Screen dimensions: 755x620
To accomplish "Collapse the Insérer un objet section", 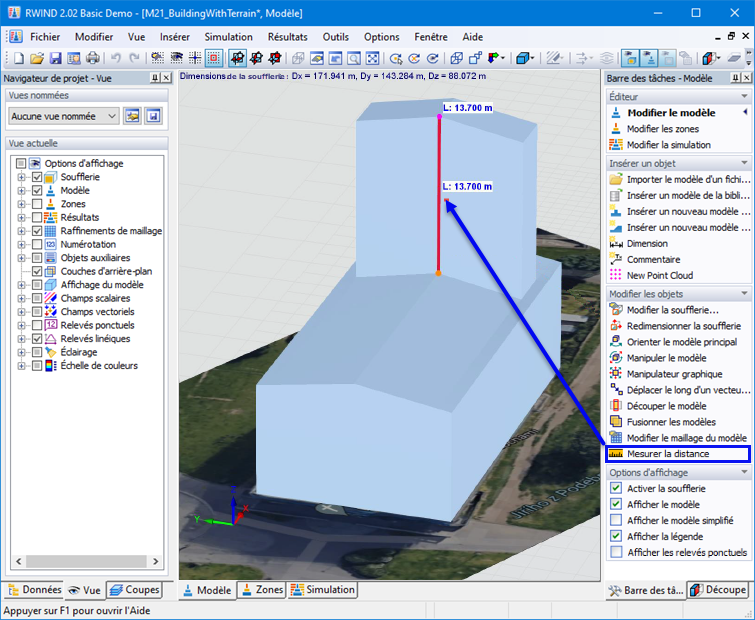I will 744,163.
